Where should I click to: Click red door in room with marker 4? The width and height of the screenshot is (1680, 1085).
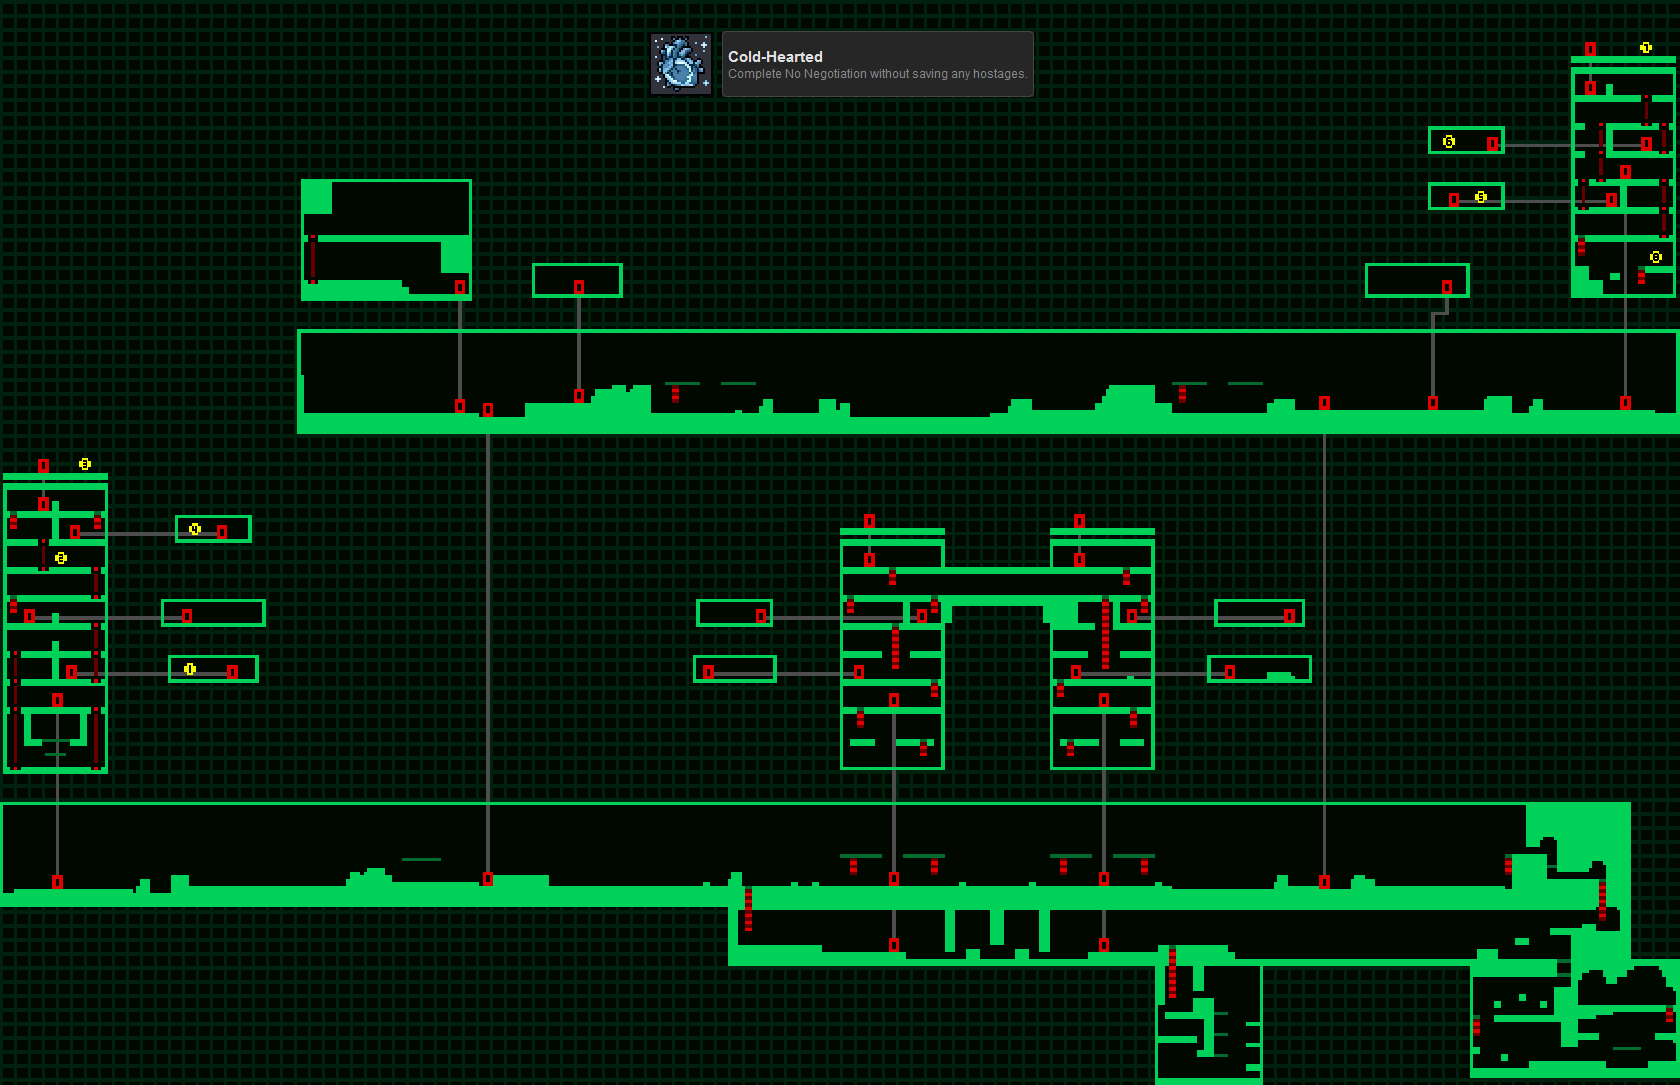pyautogui.click(x=222, y=532)
